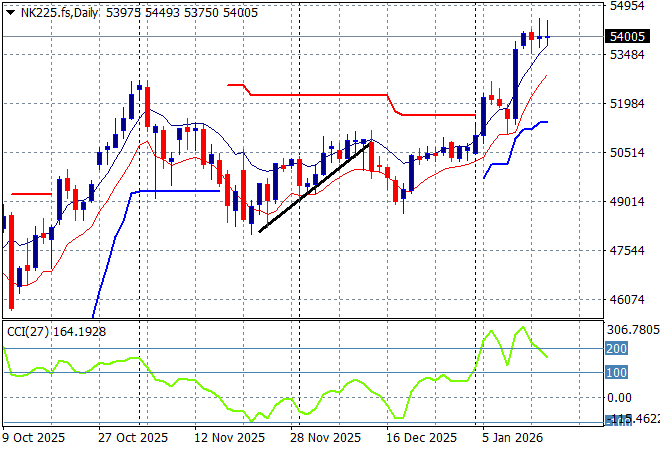
Task: Select the long red horizontal resistance line
Action: tap(318, 95)
